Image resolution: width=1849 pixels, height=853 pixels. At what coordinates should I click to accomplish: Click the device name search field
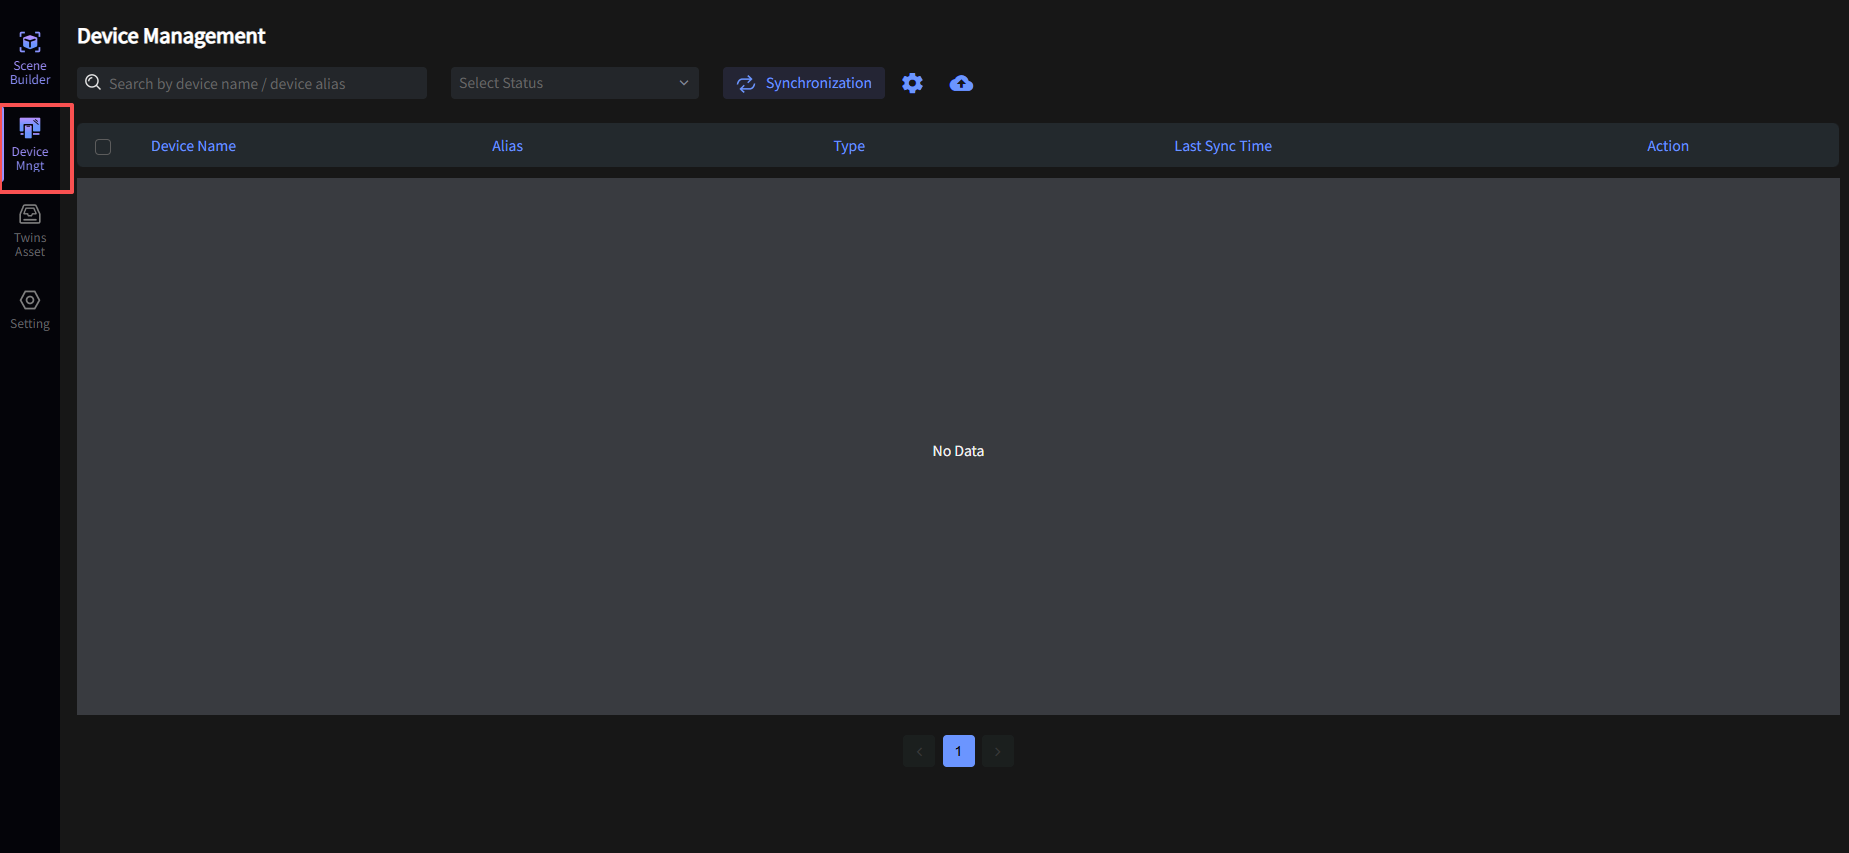[260, 84]
